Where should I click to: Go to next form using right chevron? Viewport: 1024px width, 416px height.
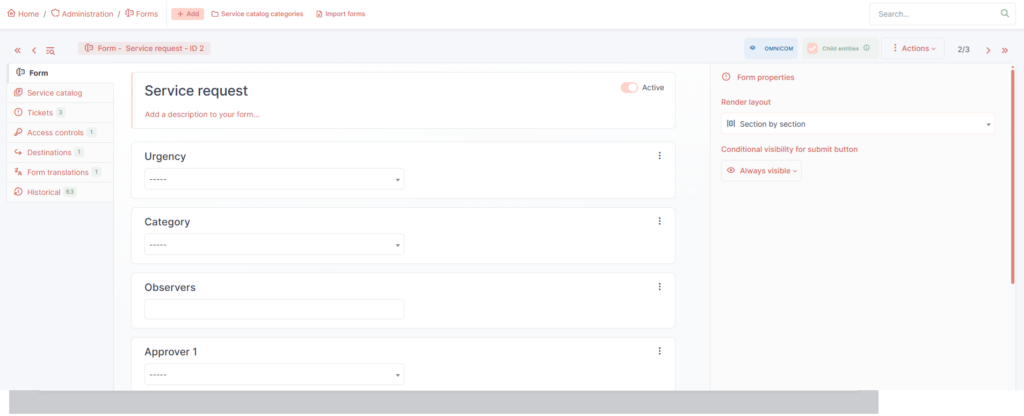click(x=988, y=49)
